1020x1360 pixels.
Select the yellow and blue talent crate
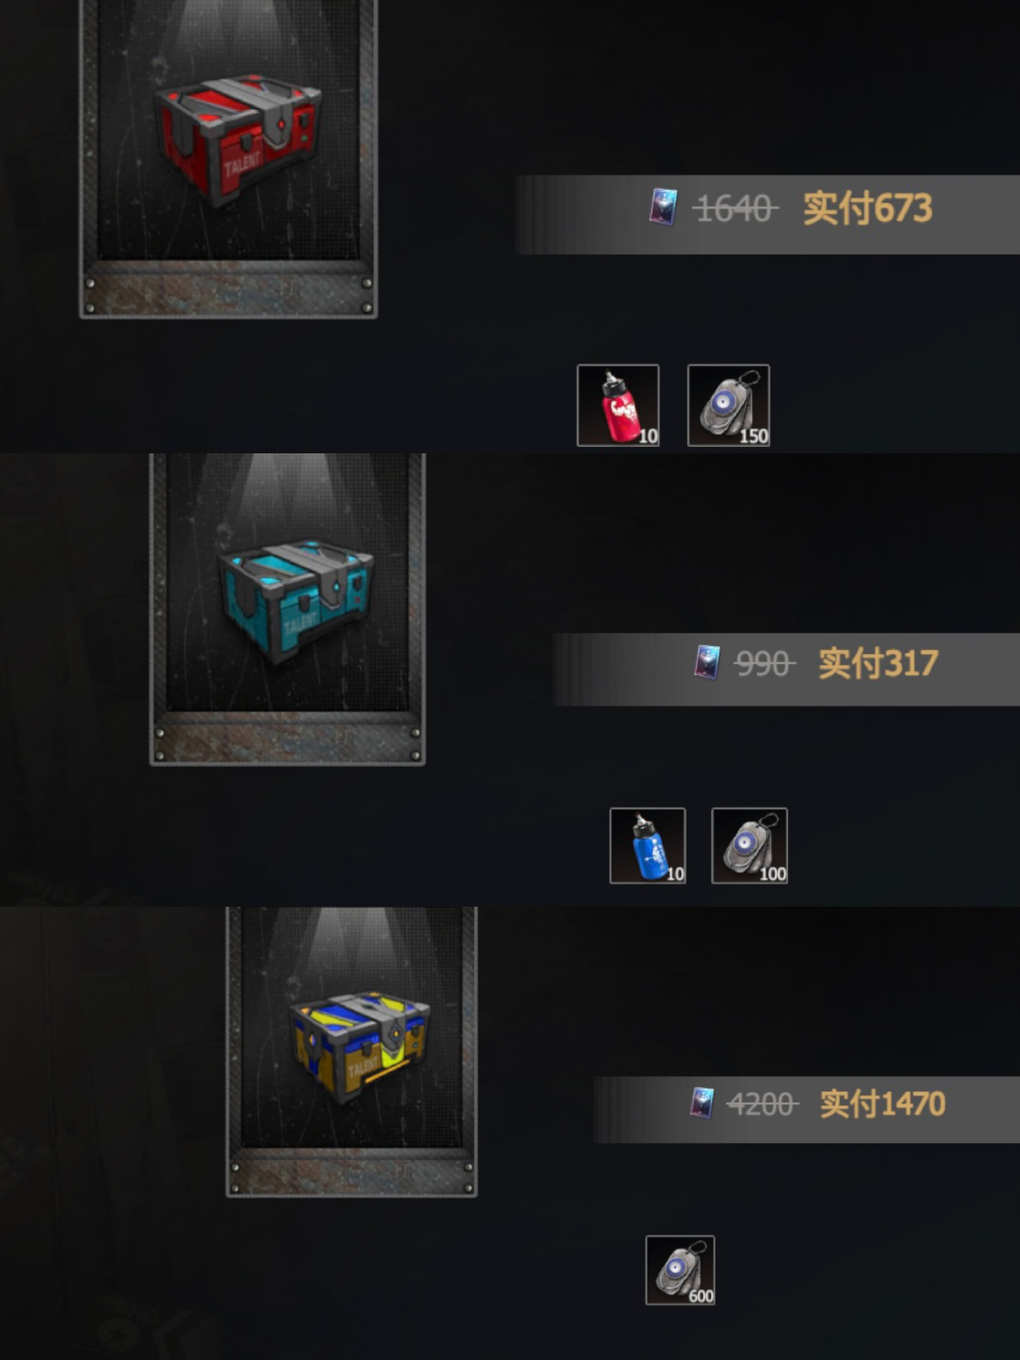coord(360,1046)
